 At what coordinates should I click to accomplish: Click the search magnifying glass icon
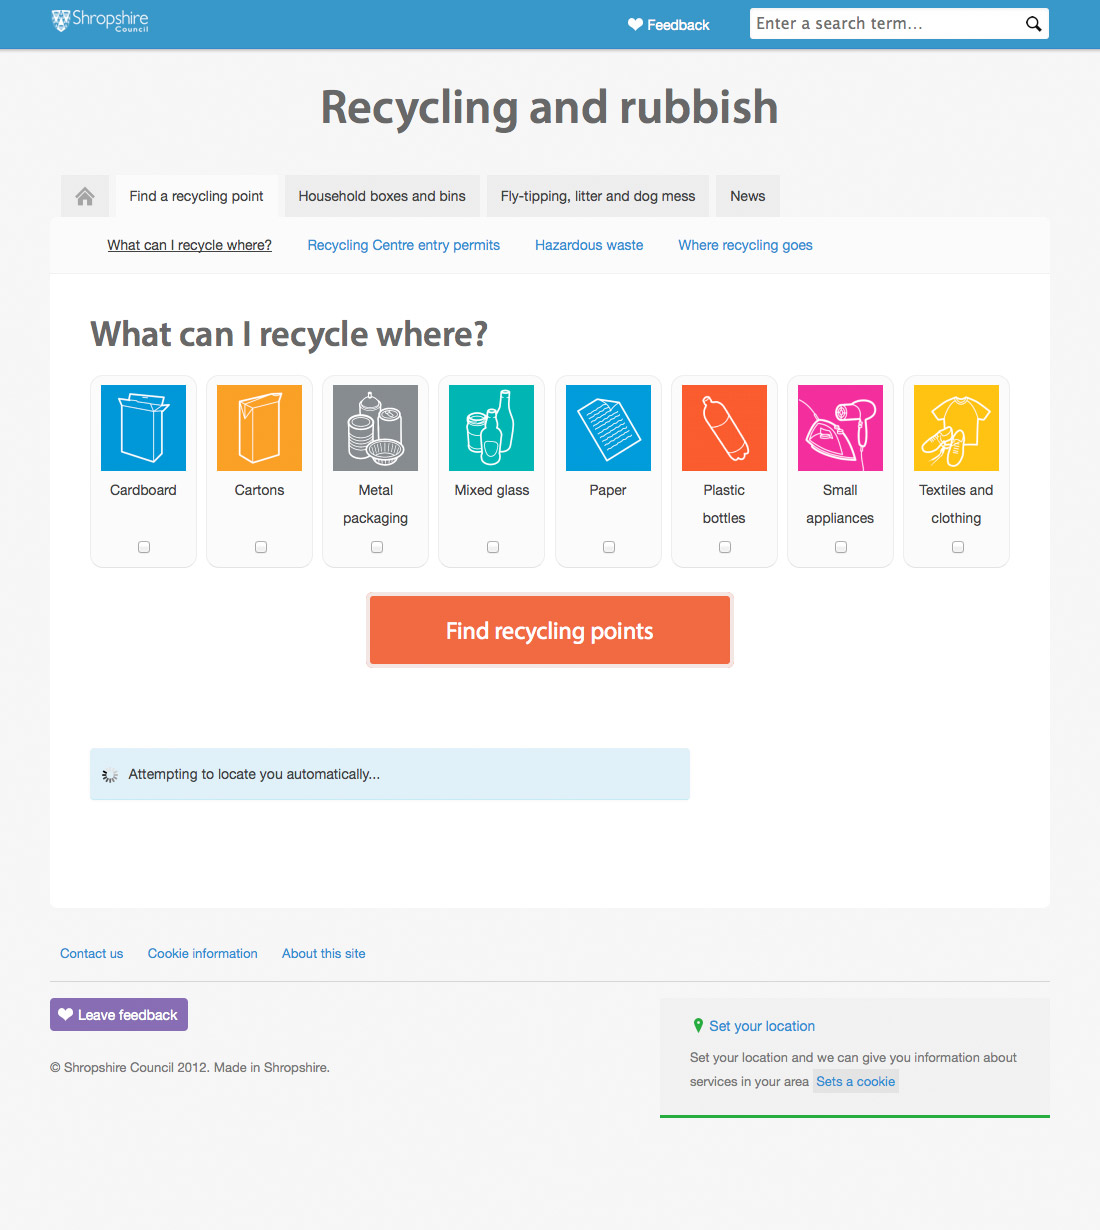(x=1034, y=24)
